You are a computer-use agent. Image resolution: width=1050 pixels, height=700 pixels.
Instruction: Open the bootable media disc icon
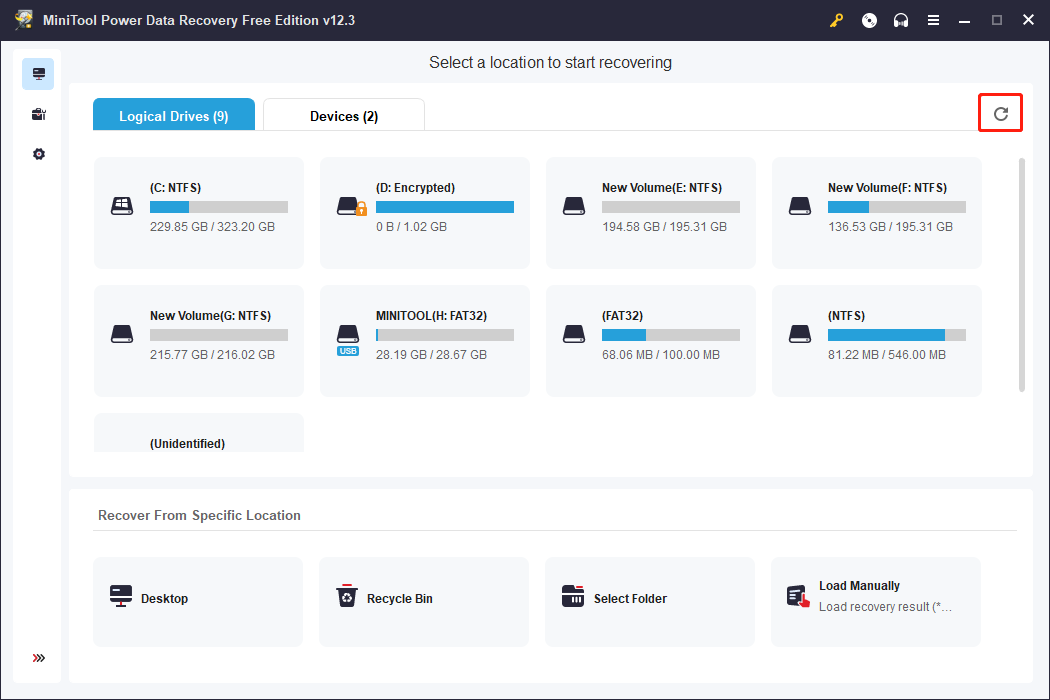tap(869, 20)
